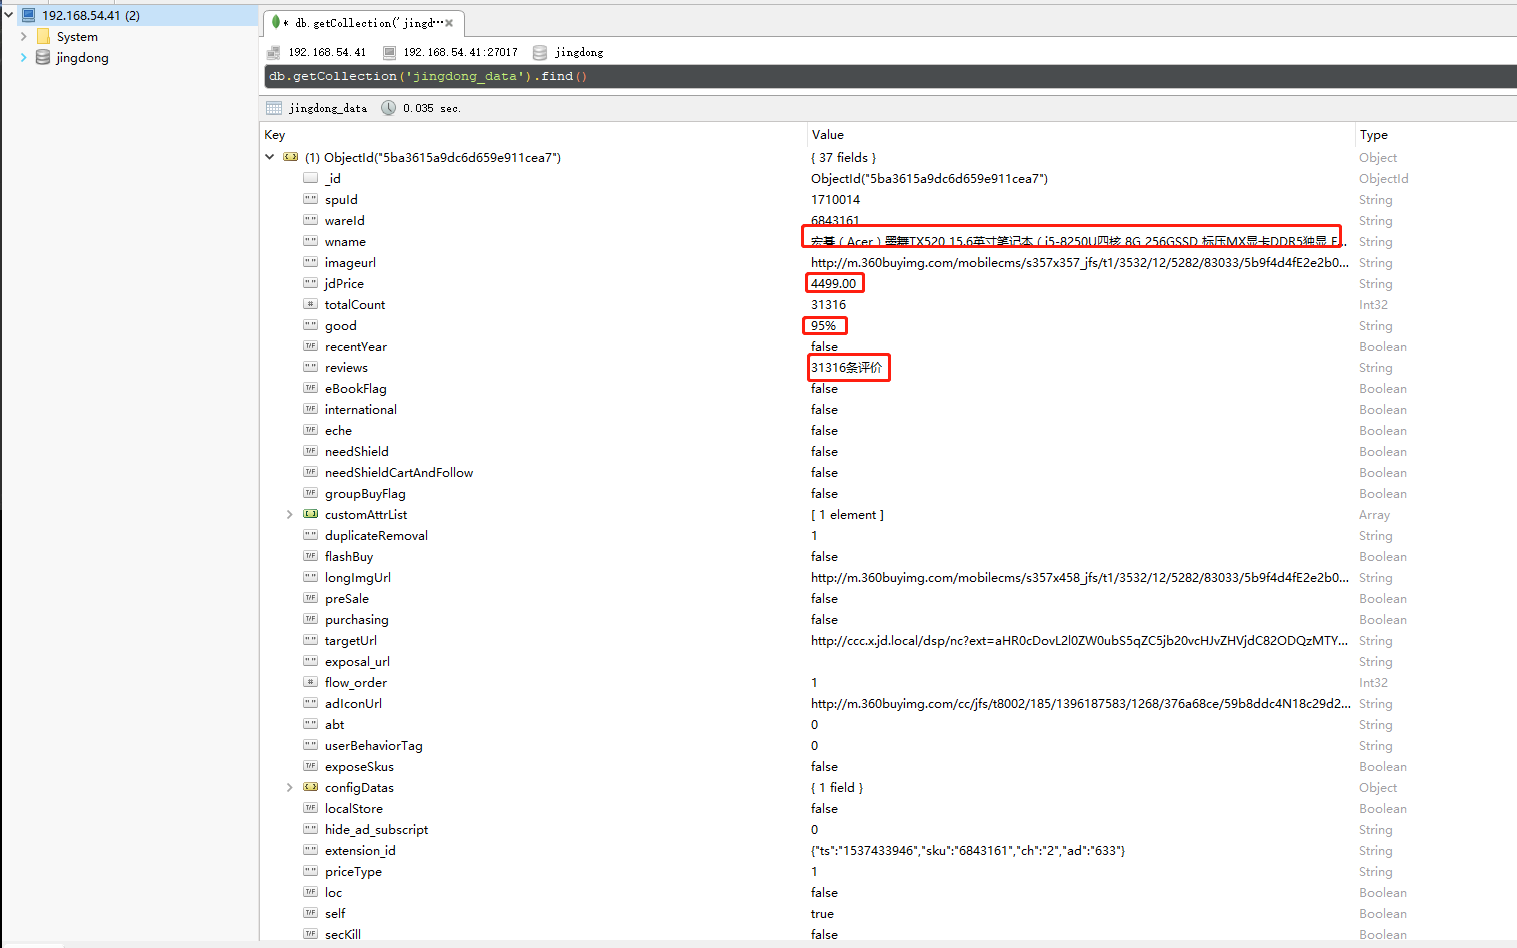Collapse the 192.168.54.41 connection node
This screenshot has width=1517, height=948.
click(x=9, y=15)
